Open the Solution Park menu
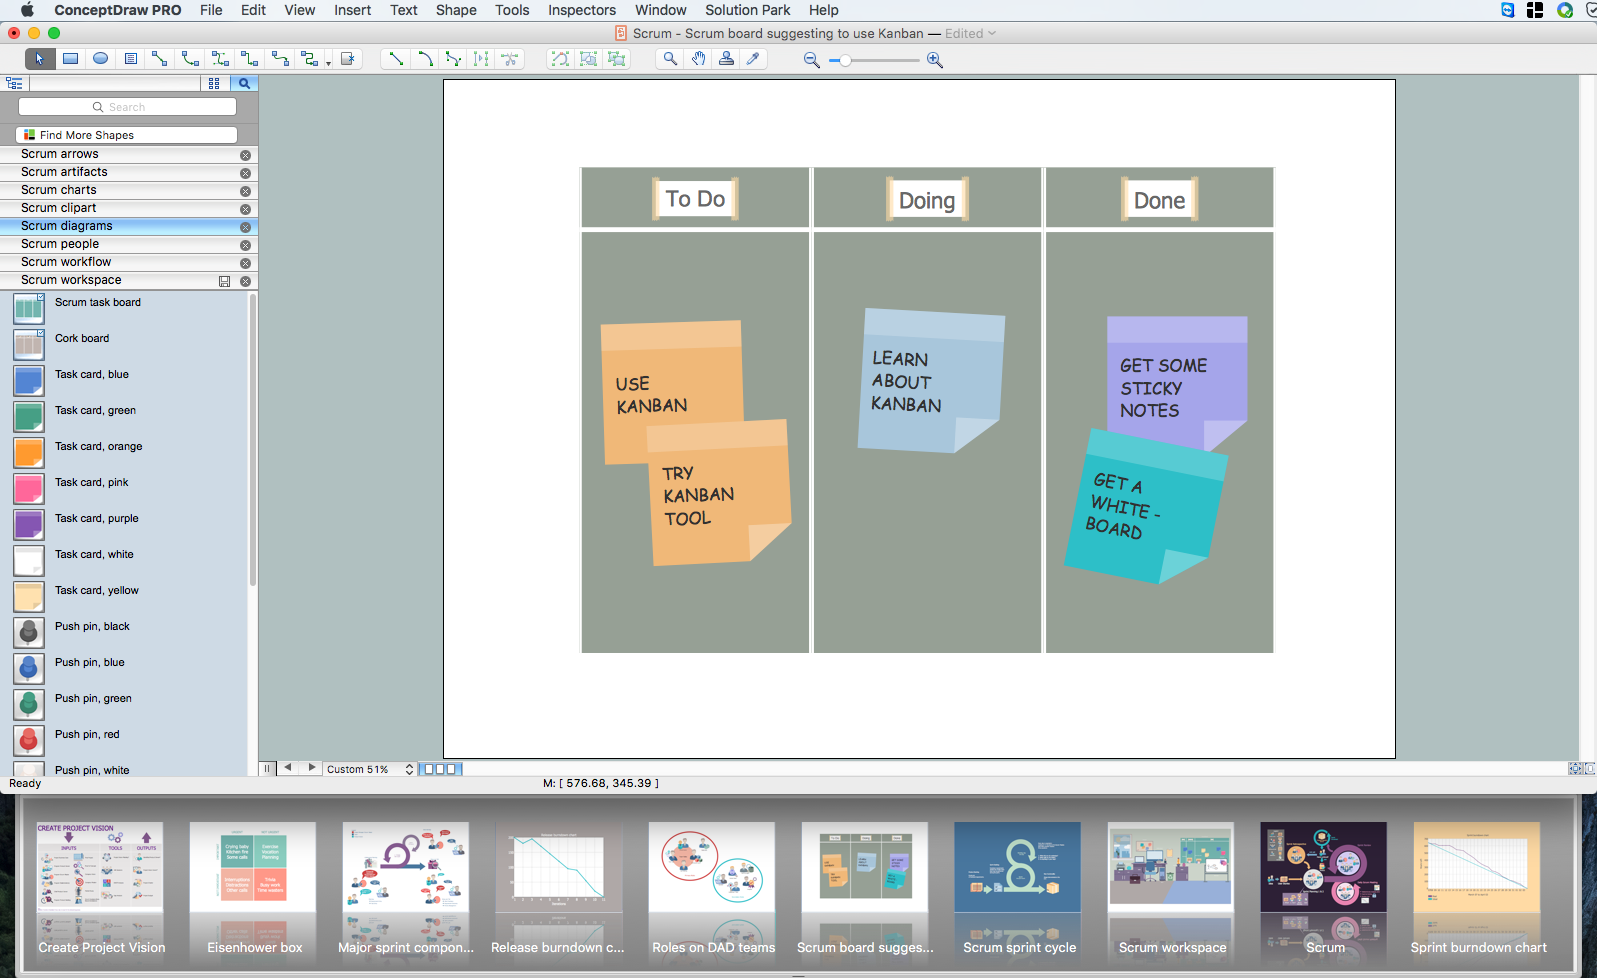Screen dimensions: 1597x978 tap(748, 10)
